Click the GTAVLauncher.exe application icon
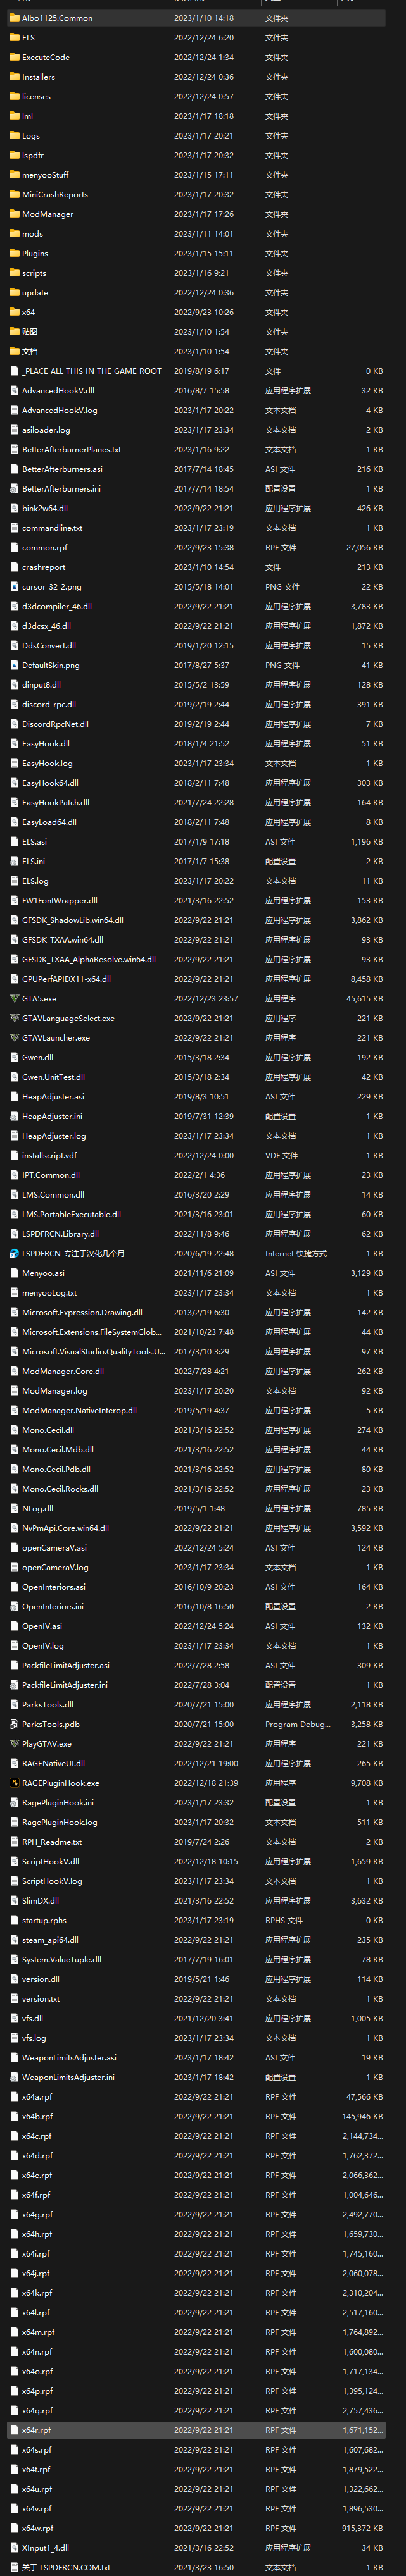This screenshot has width=406, height=2576. tap(14, 1037)
